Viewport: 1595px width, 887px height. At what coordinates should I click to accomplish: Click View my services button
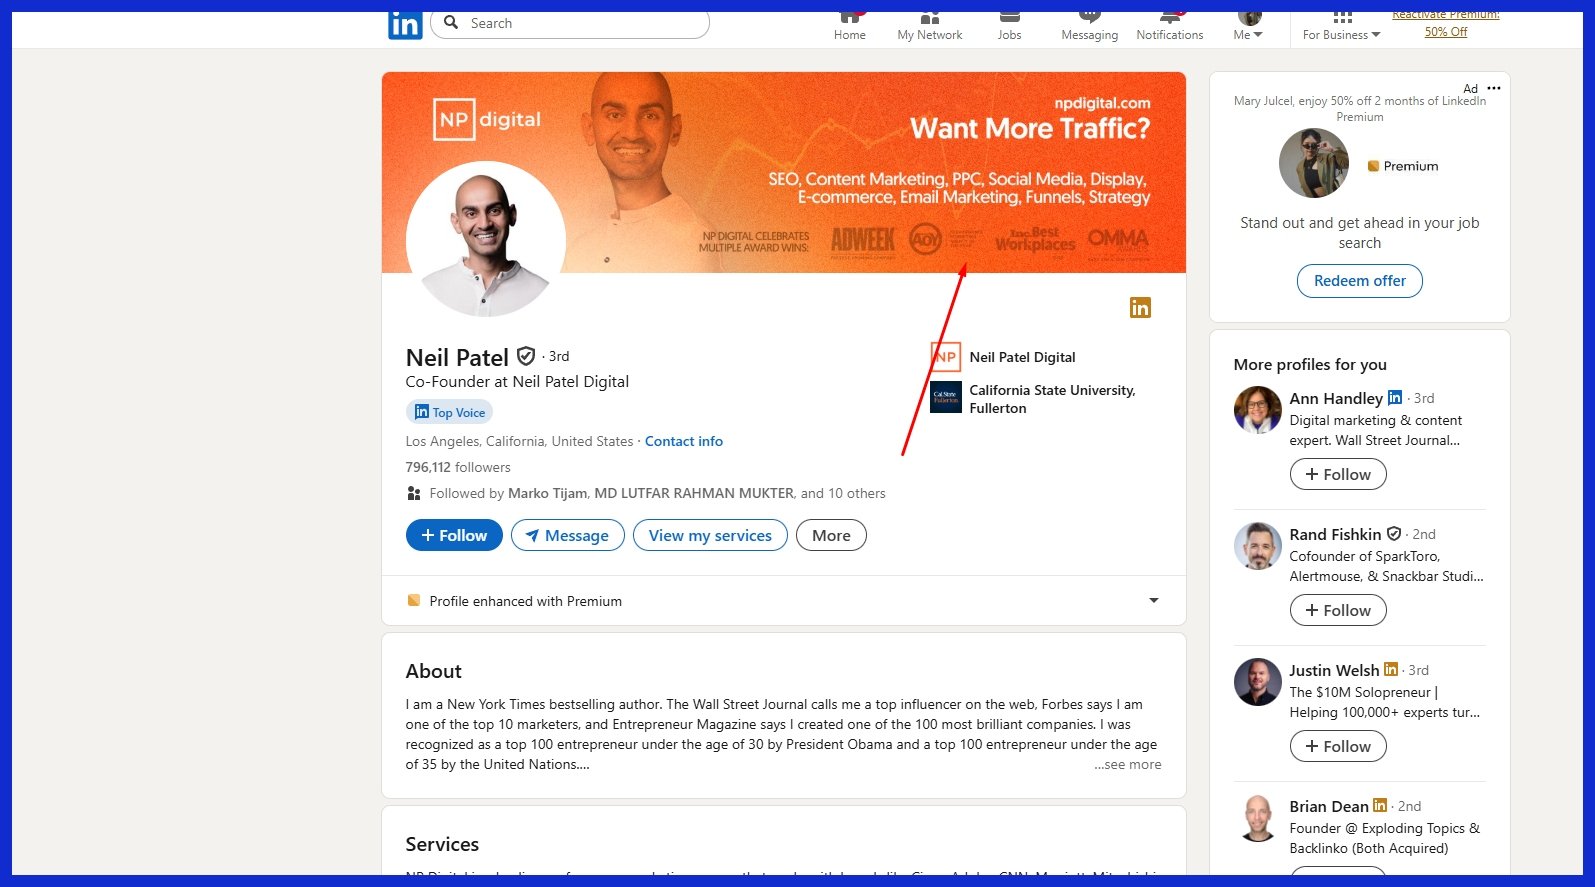(710, 535)
